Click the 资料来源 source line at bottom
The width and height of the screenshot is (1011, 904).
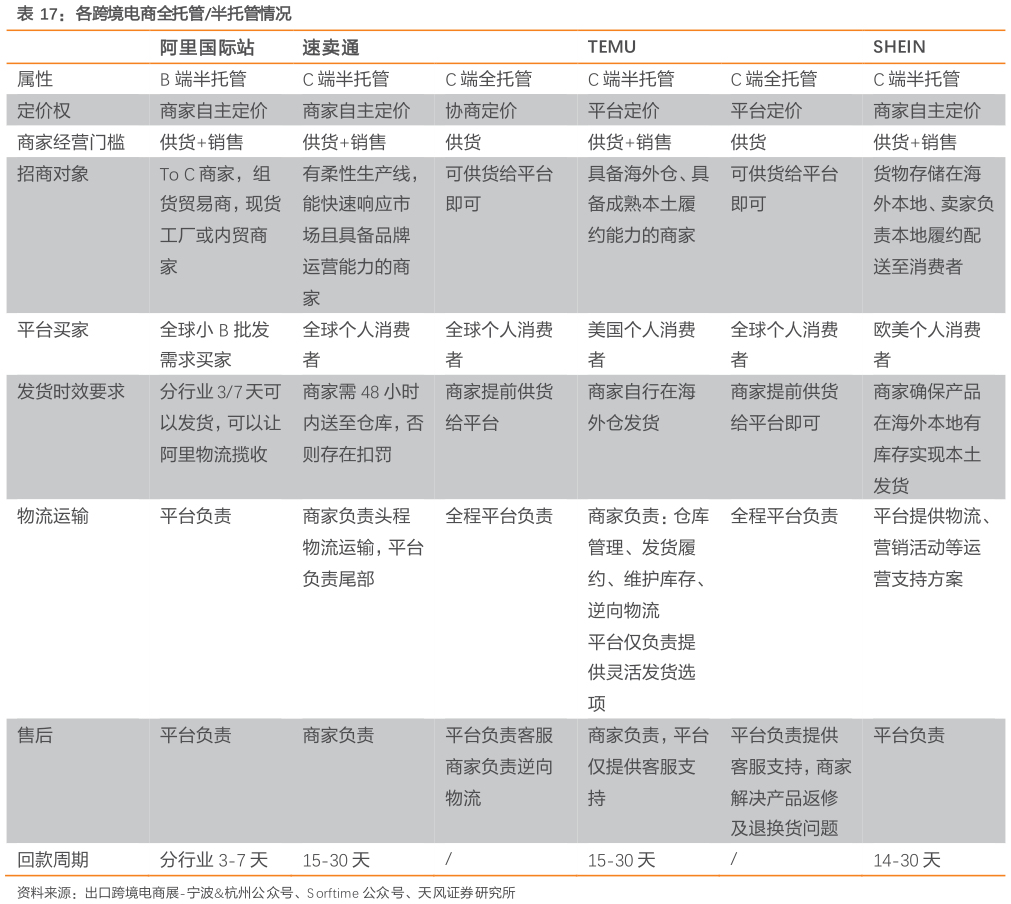[x=266, y=892]
